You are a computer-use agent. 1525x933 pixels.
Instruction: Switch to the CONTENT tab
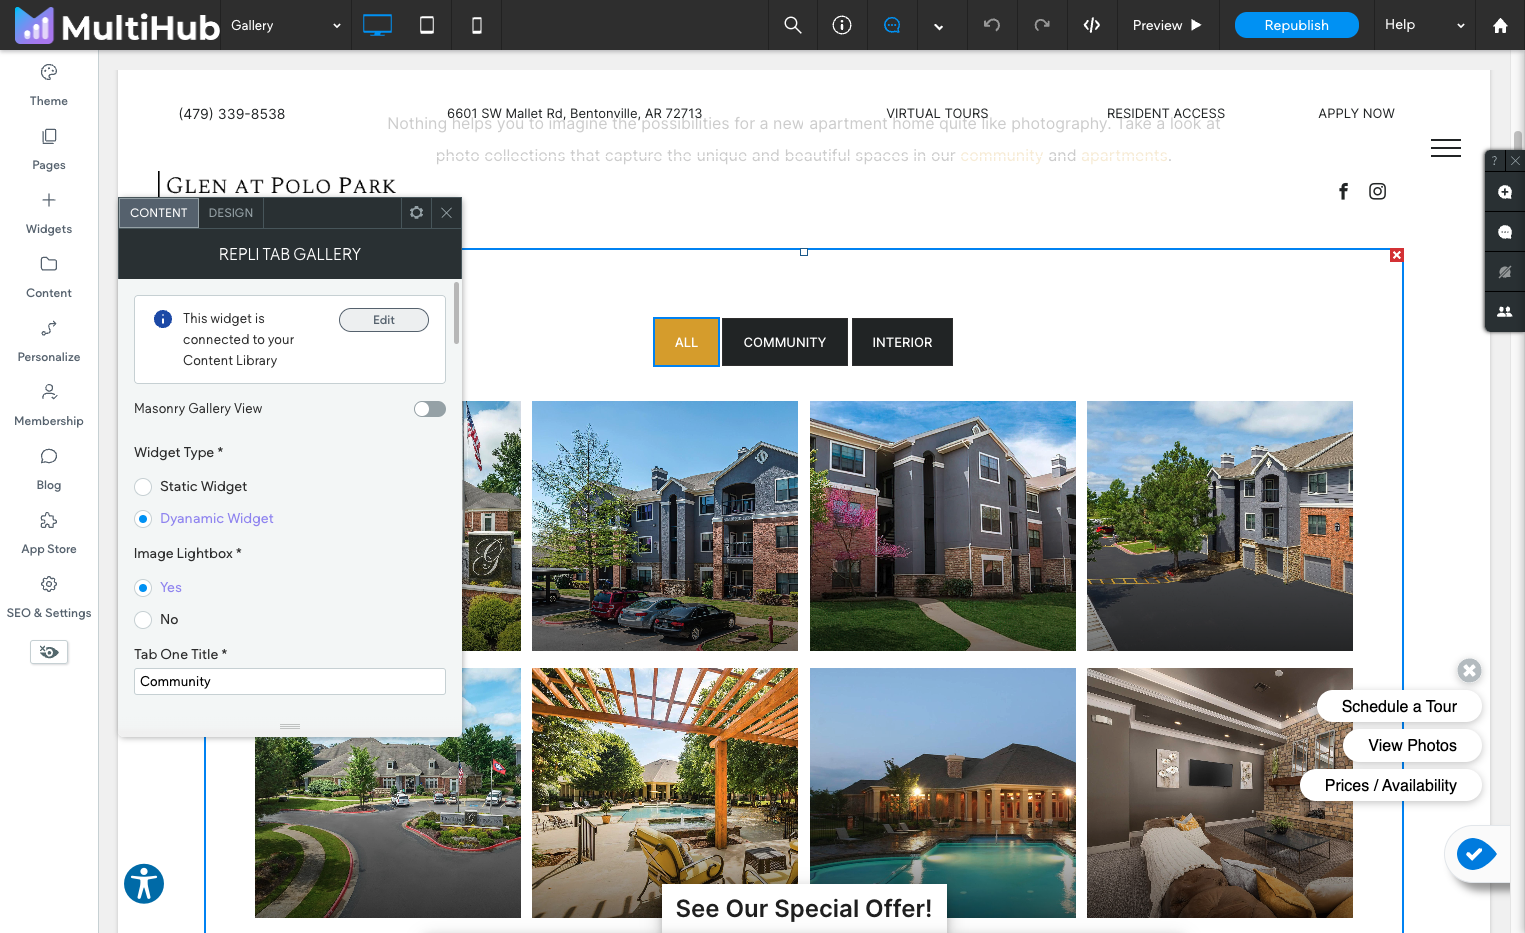[159, 213]
